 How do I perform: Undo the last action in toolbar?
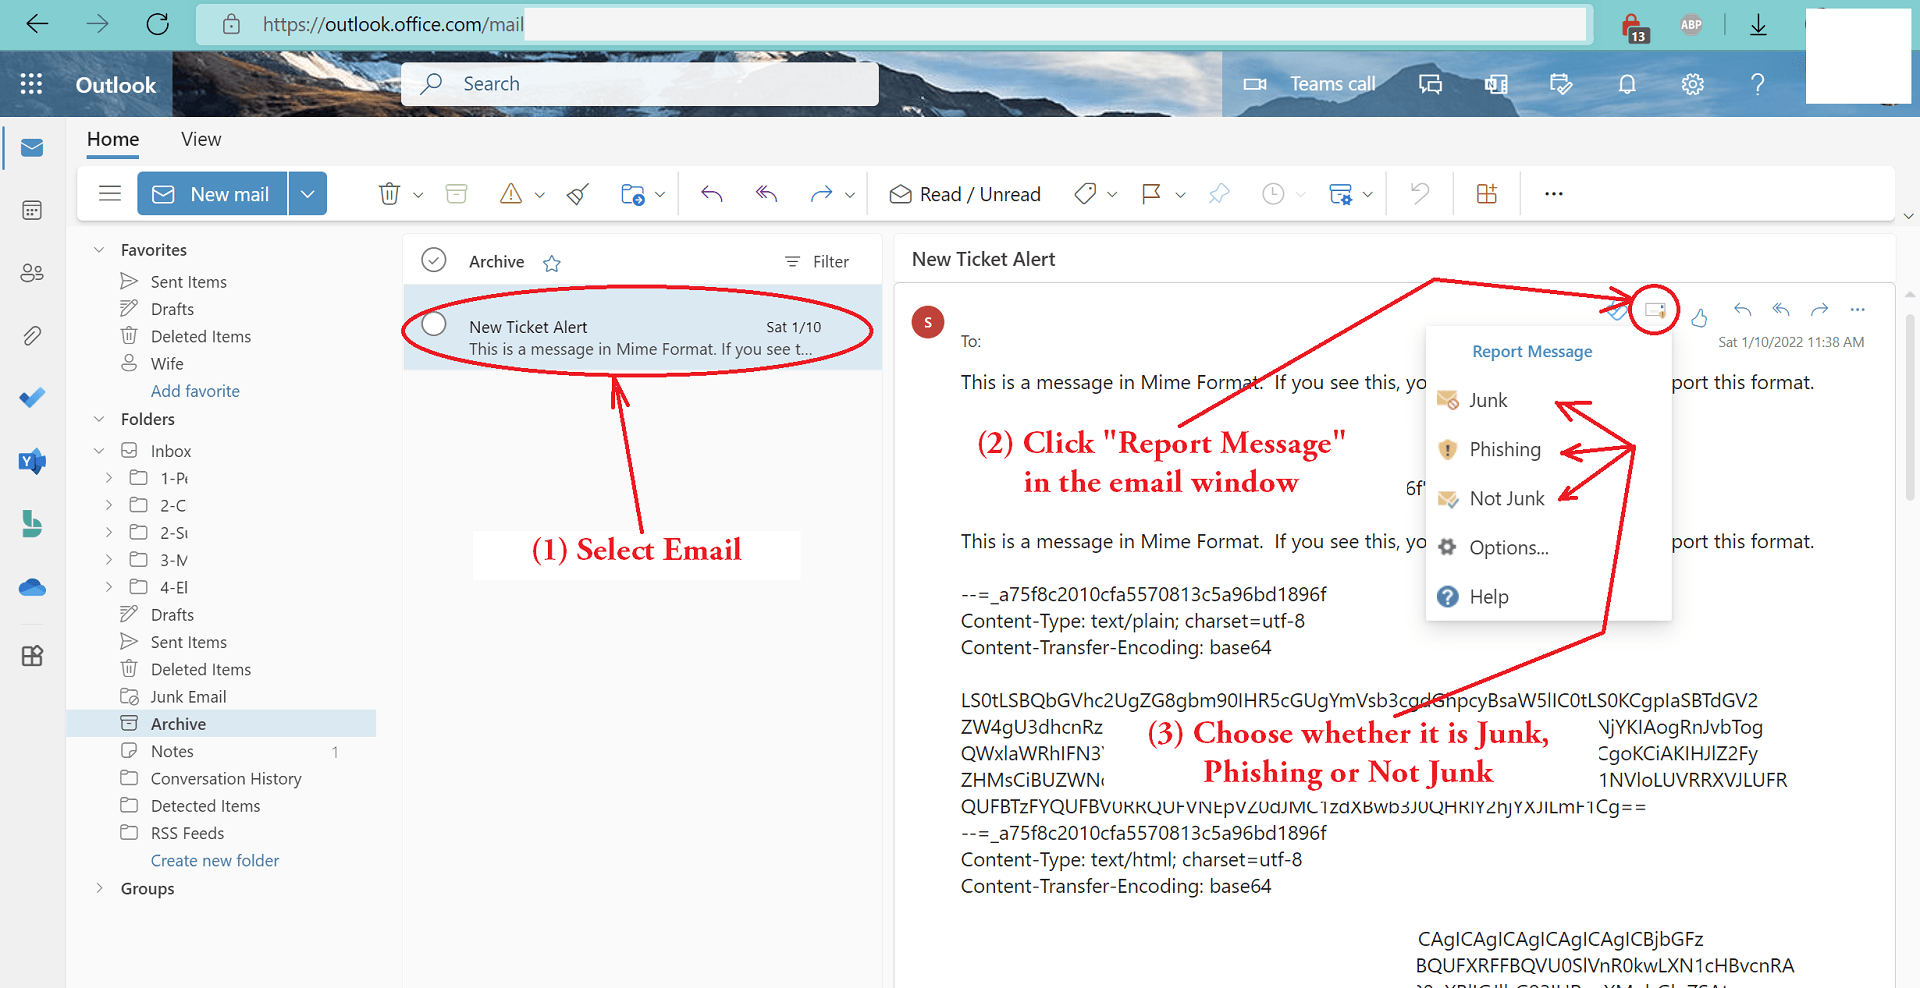pos(1420,193)
